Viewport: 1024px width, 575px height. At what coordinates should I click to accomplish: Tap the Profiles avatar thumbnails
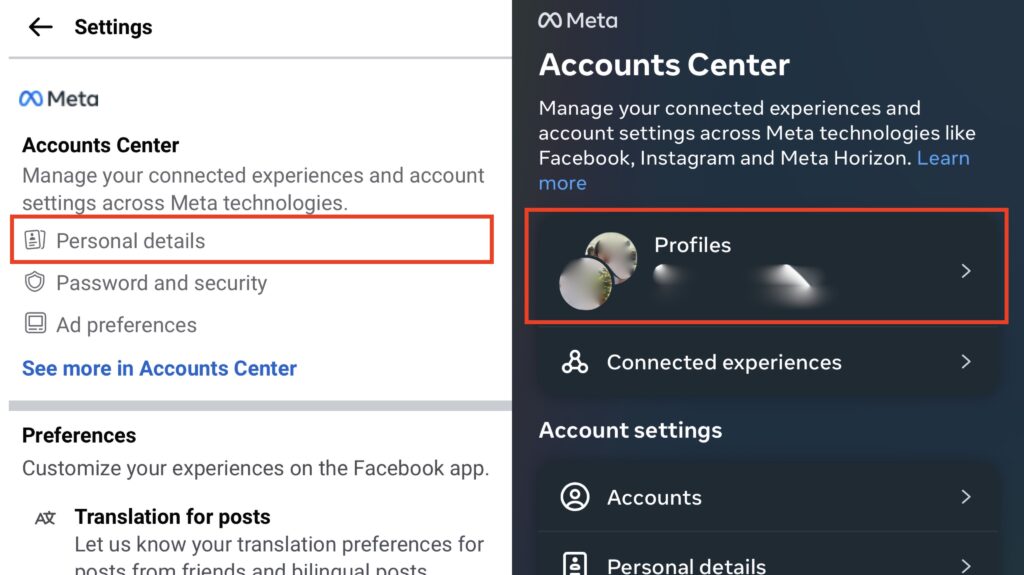[x=598, y=270]
